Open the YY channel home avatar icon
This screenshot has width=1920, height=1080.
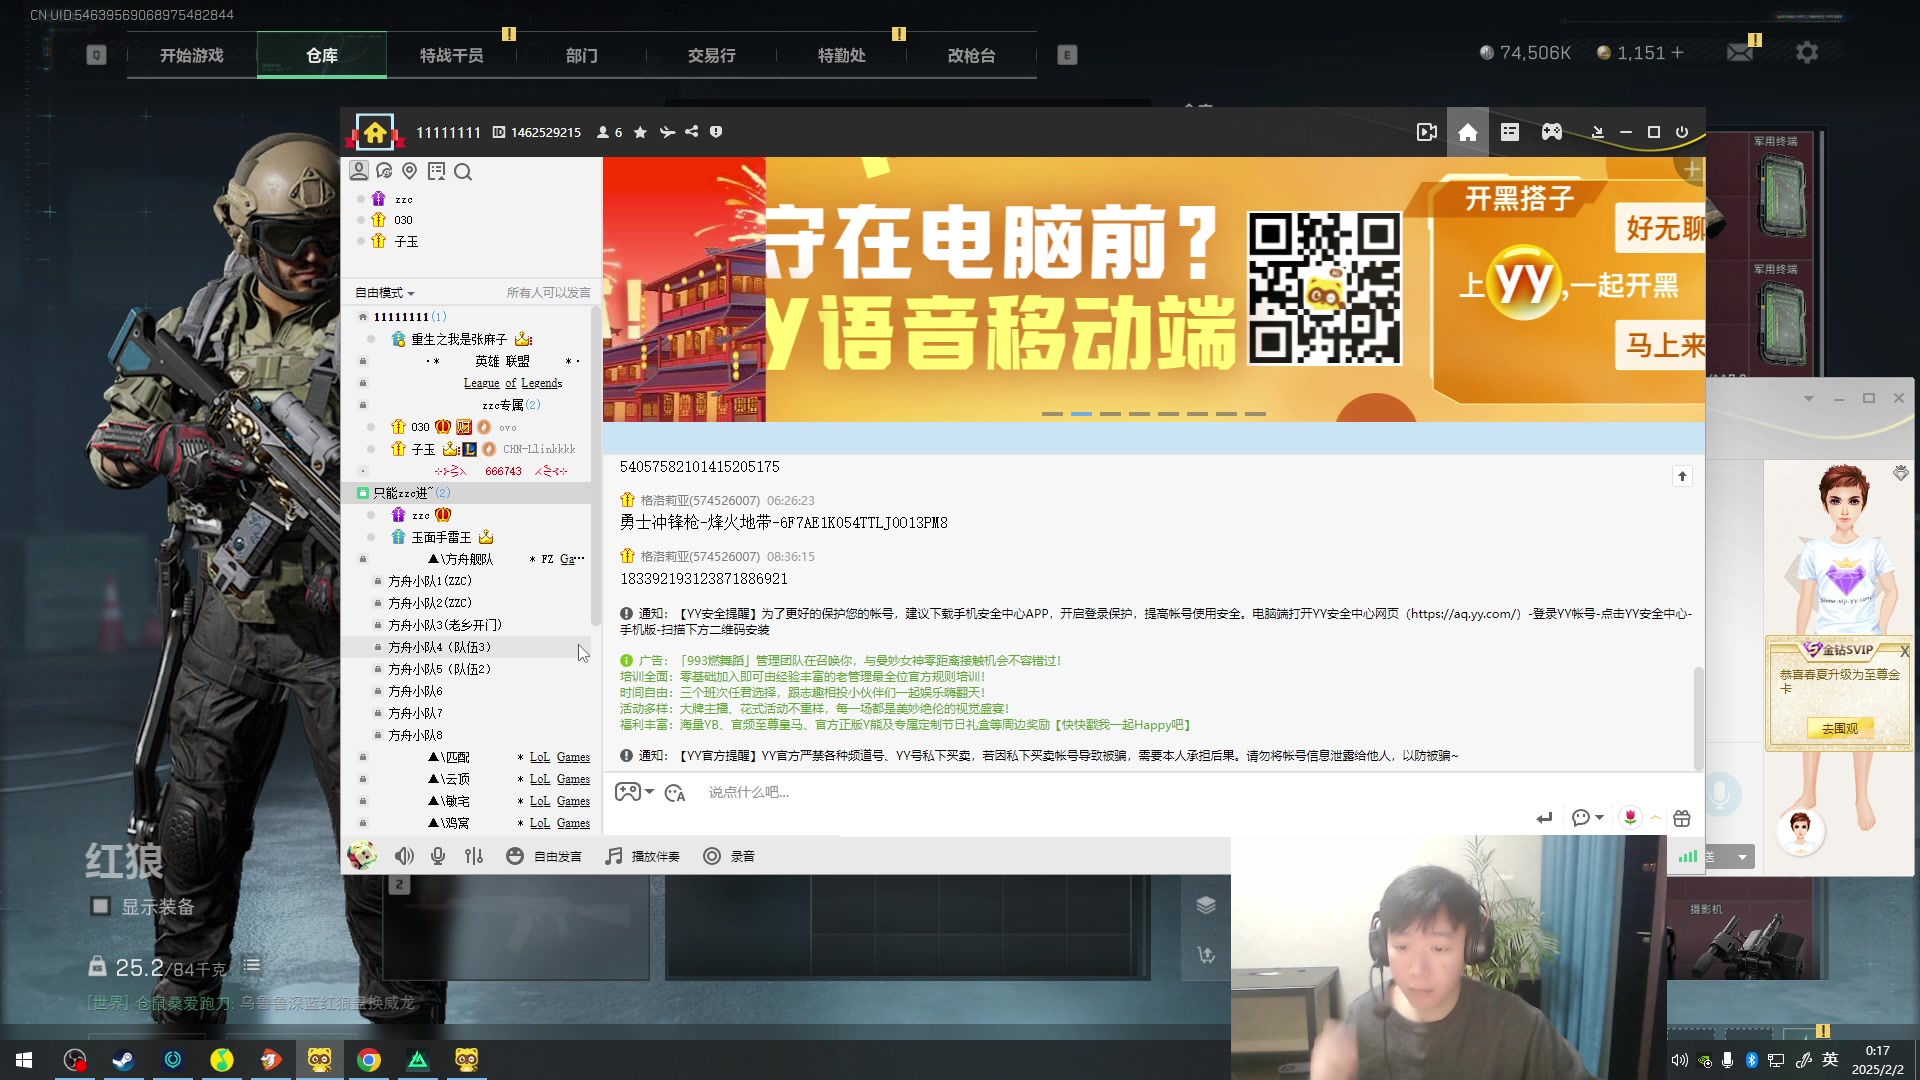pyautogui.click(x=375, y=132)
